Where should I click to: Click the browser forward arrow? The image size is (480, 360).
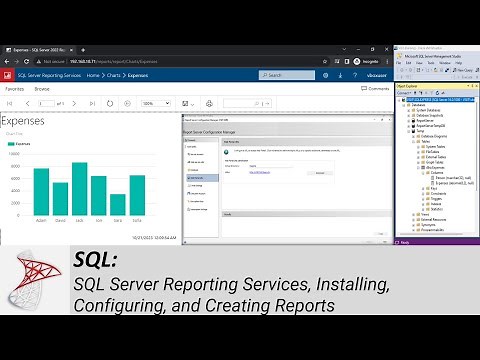[16, 61]
